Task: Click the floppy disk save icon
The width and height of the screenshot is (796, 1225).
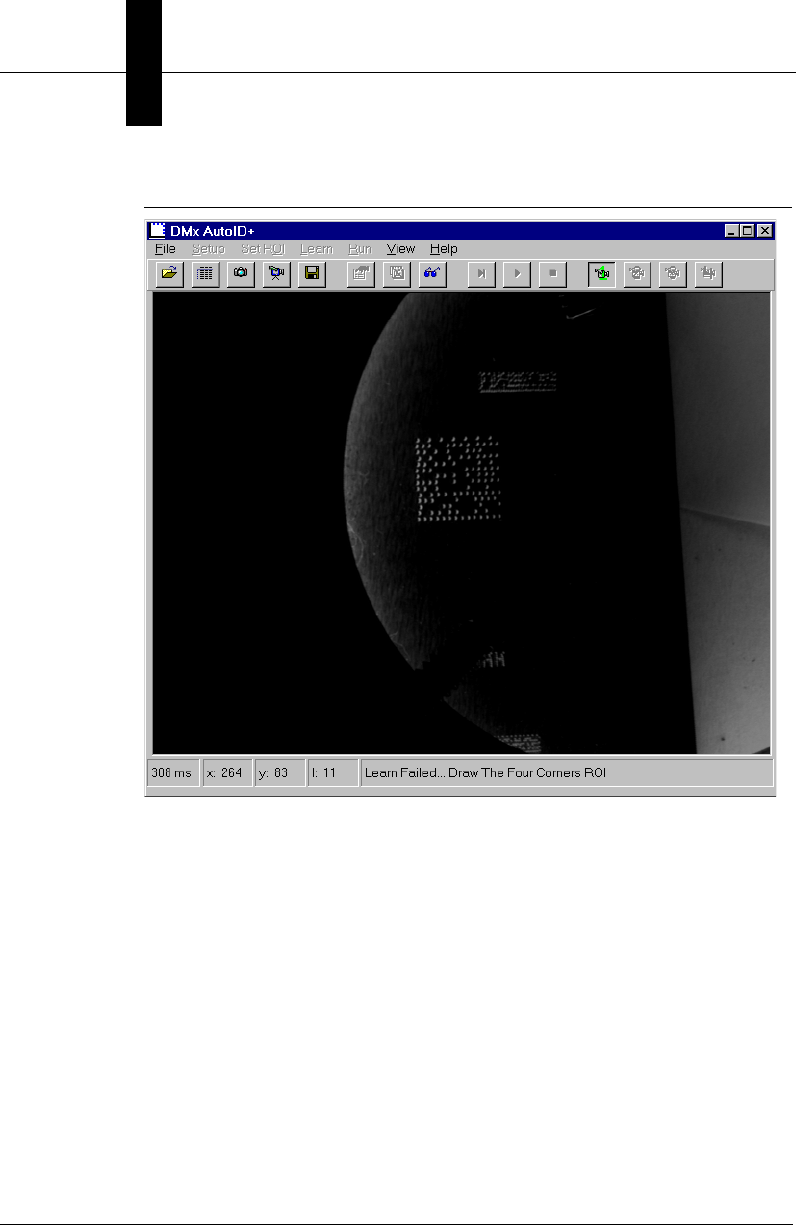Action: (311, 274)
